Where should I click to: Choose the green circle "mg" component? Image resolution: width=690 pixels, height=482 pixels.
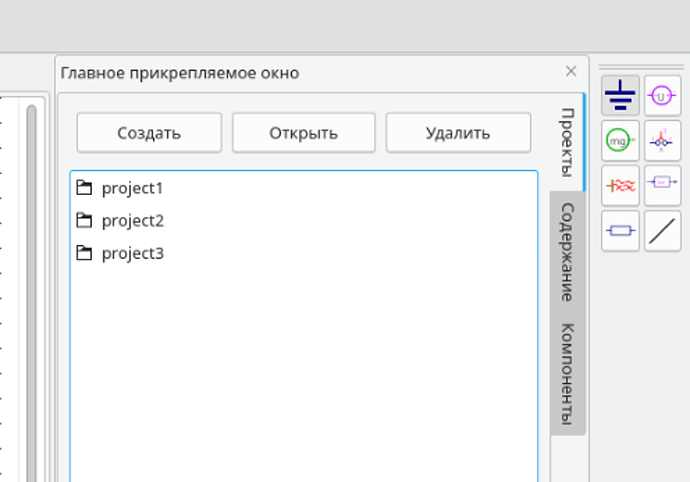[x=620, y=140]
